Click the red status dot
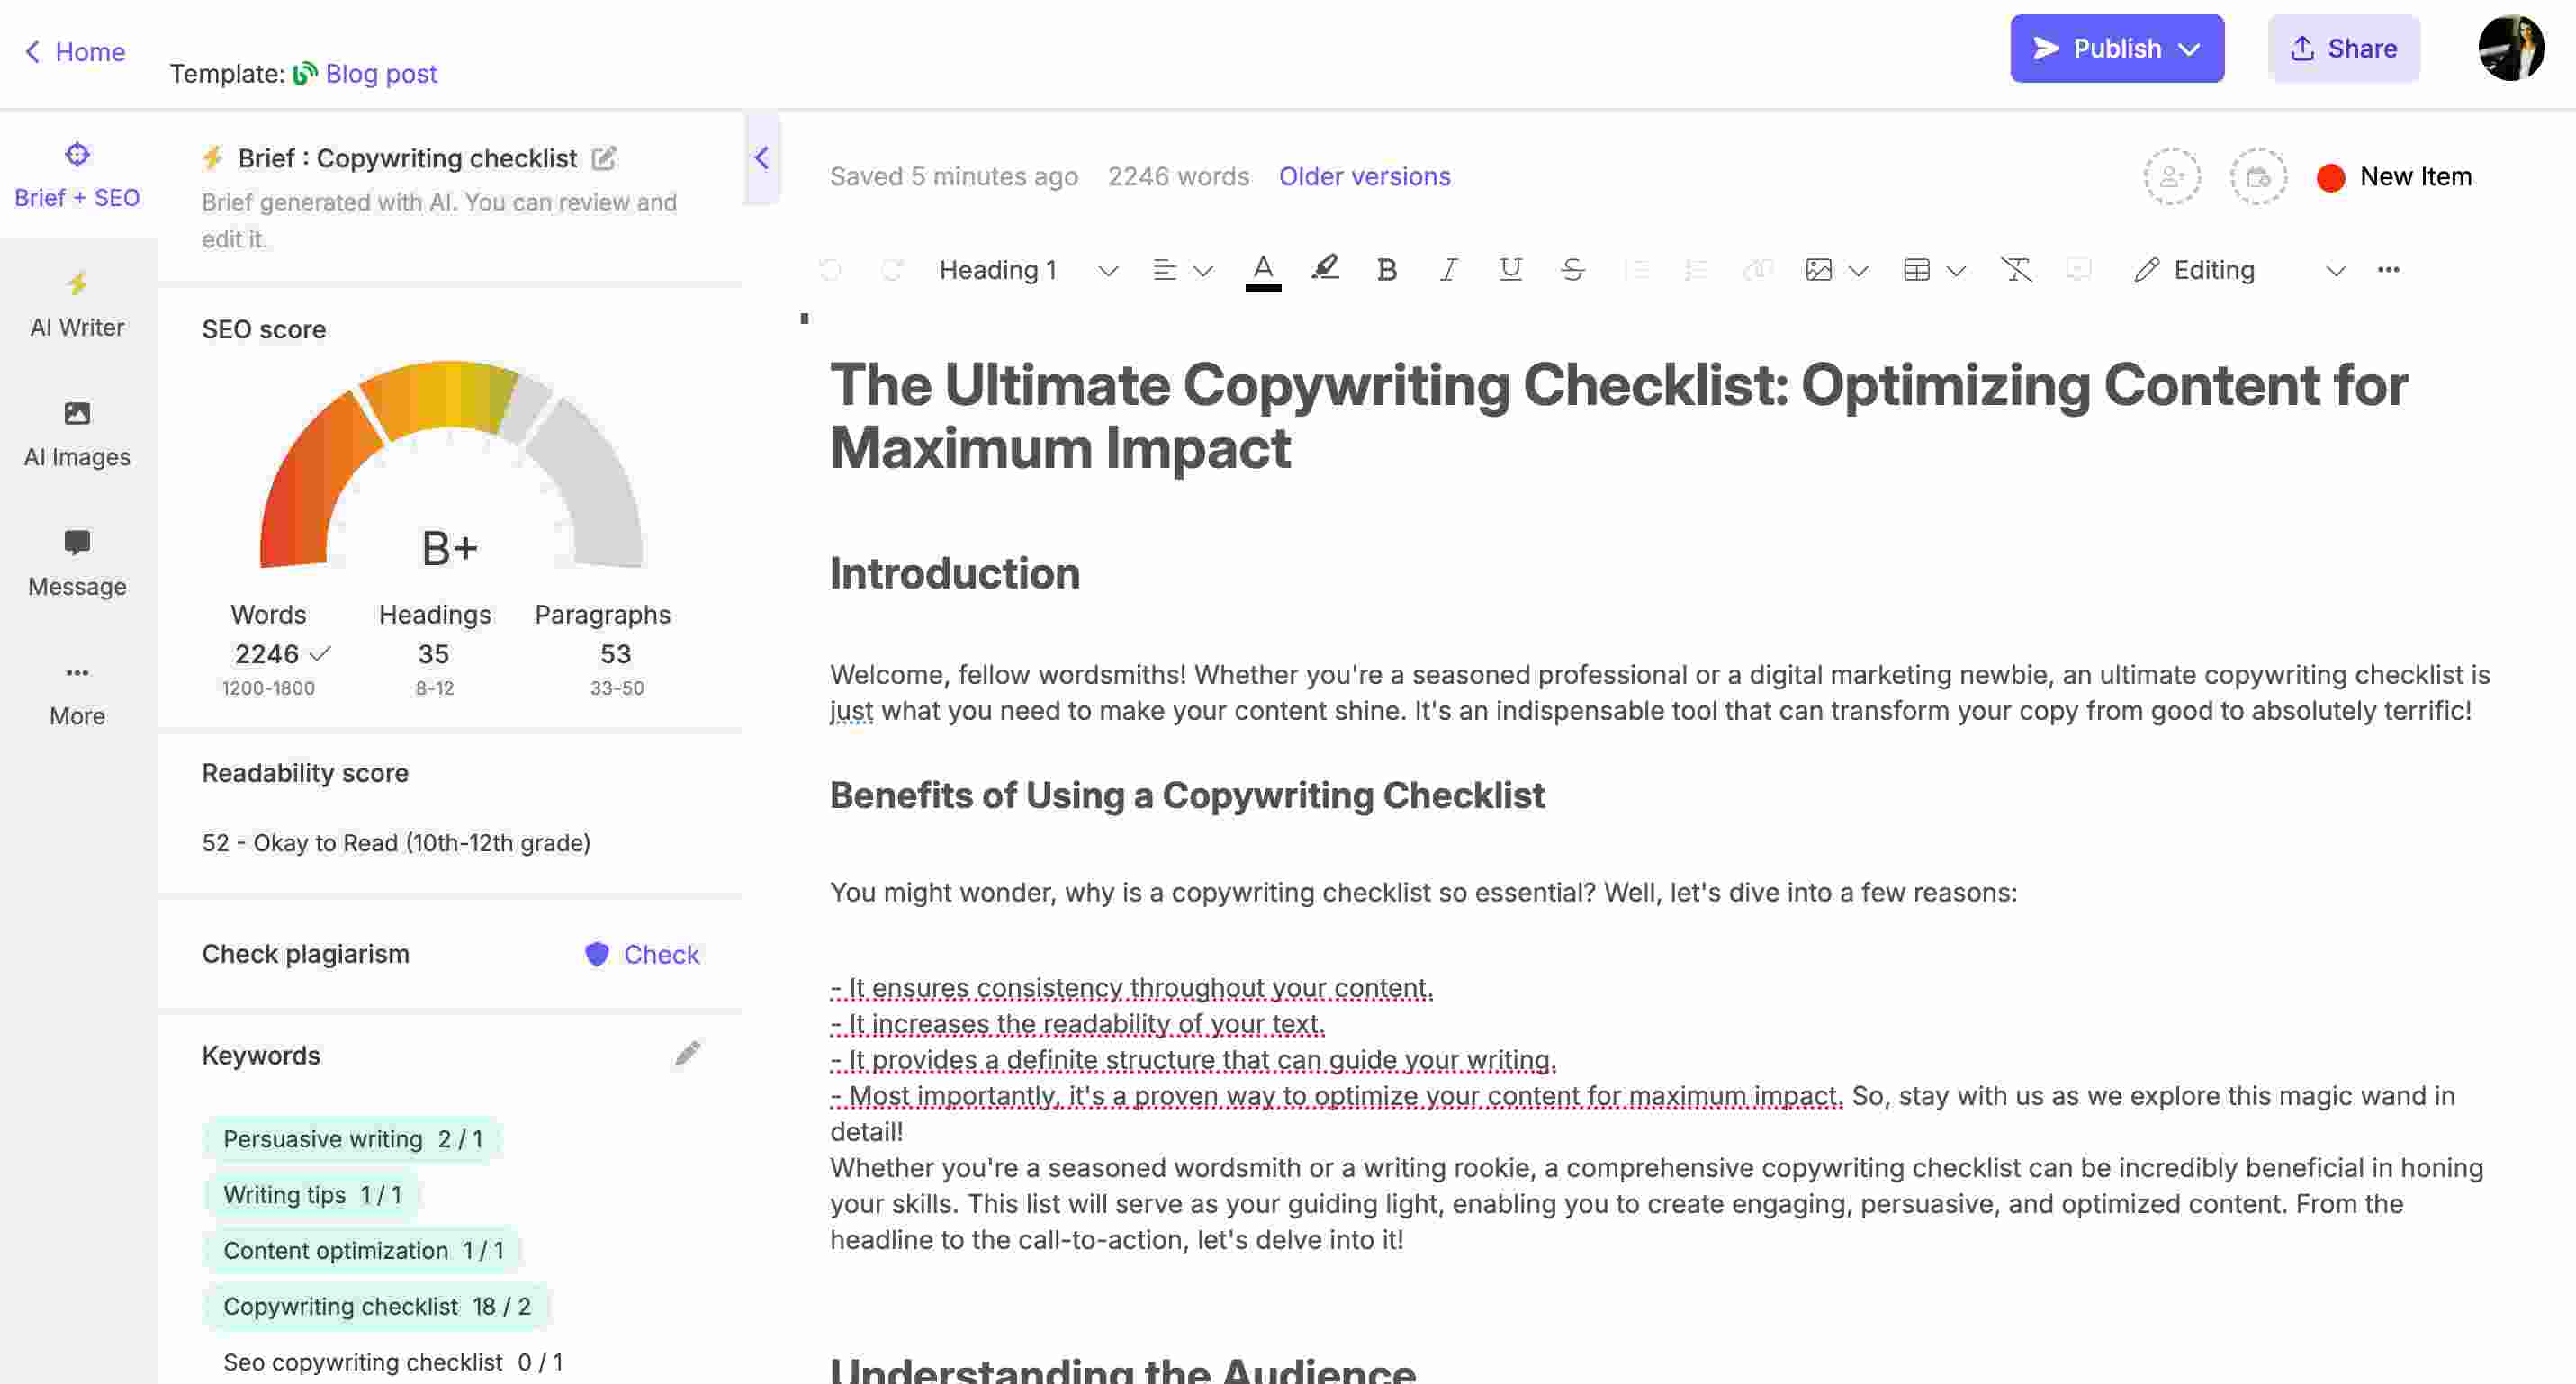Viewport: 2576px width, 1384px height. (x=2330, y=178)
